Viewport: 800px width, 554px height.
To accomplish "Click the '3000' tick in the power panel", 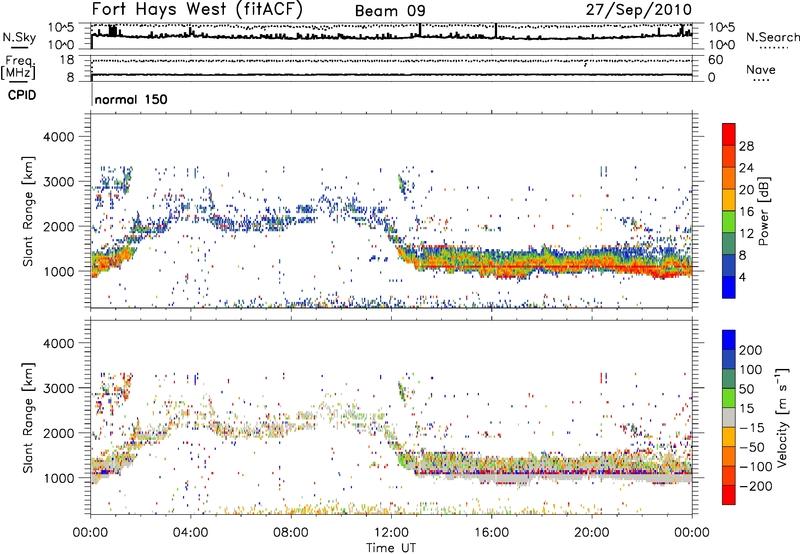I will point(59,182).
